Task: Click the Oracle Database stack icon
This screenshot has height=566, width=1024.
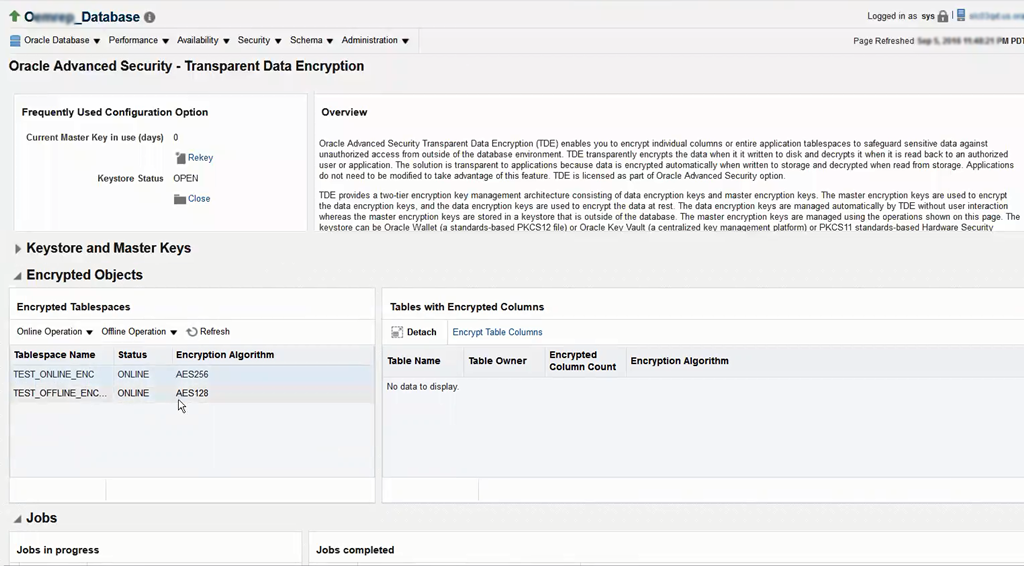Action: coord(15,41)
